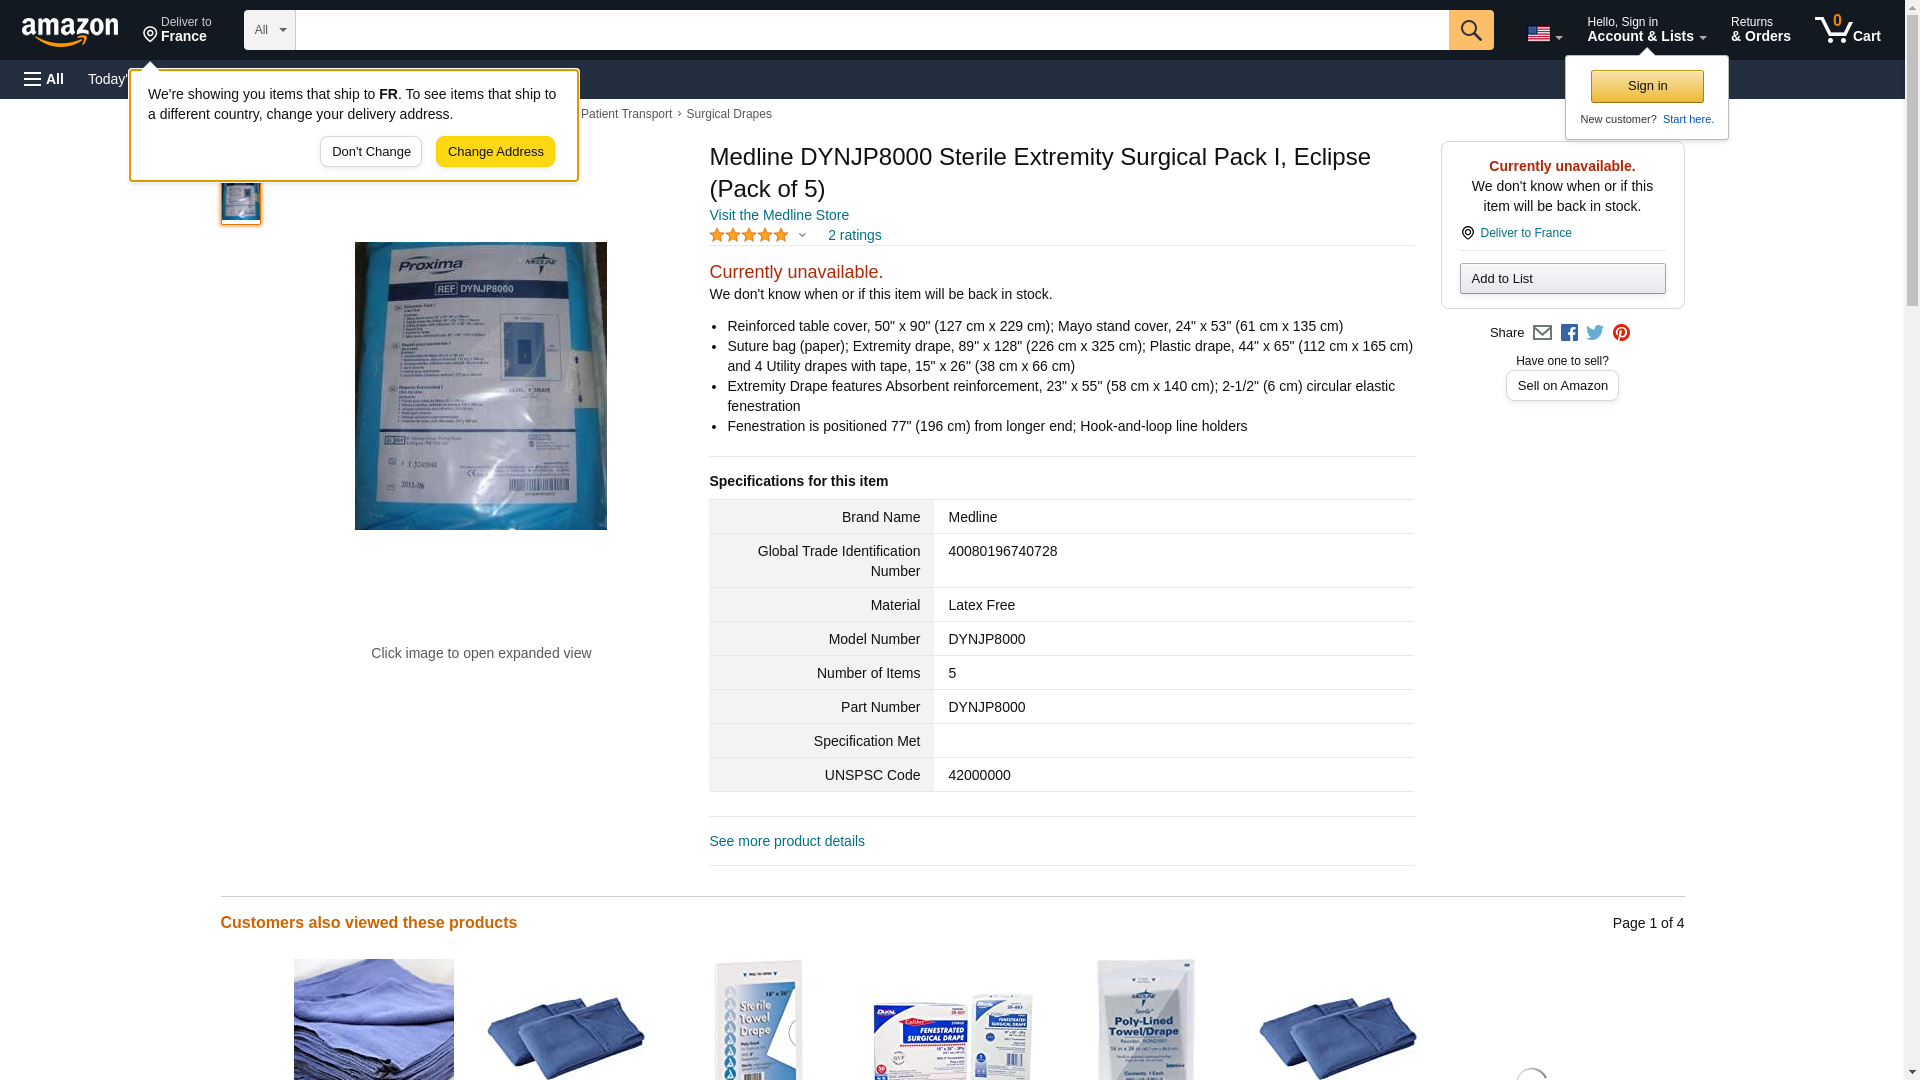Image resolution: width=1920 pixels, height=1080 pixels.
Task: Select the product image thumbnail
Action: pyautogui.click(x=241, y=200)
